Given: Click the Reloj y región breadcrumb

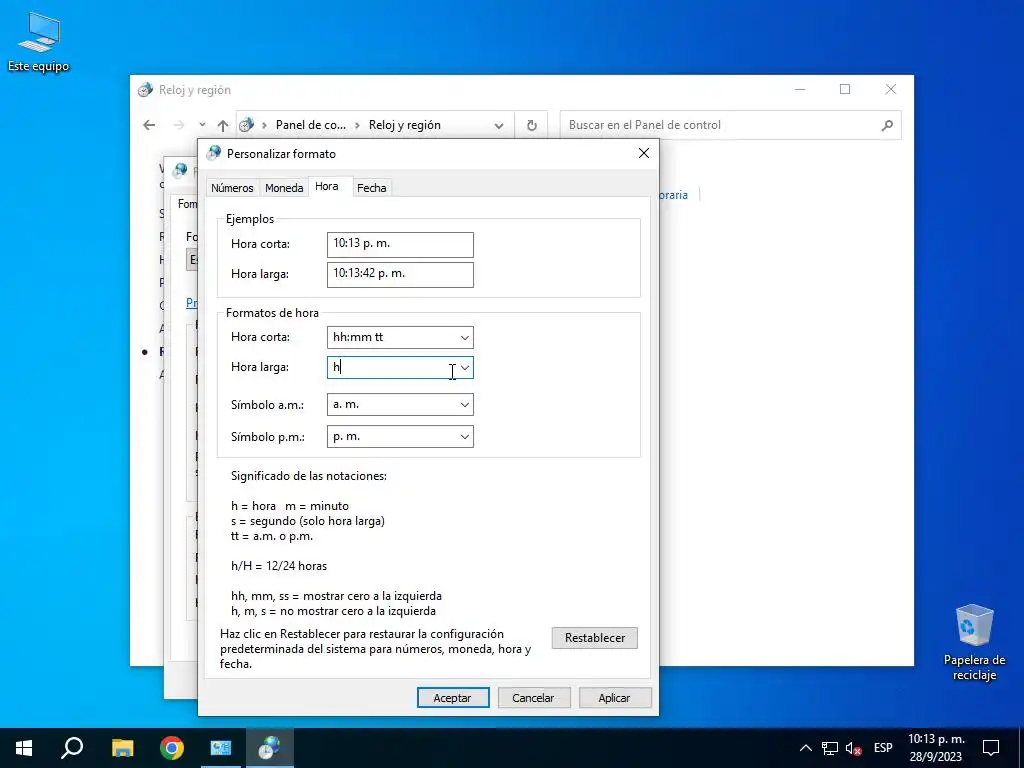Looking at the screenshot, I should tap(404, 125).
